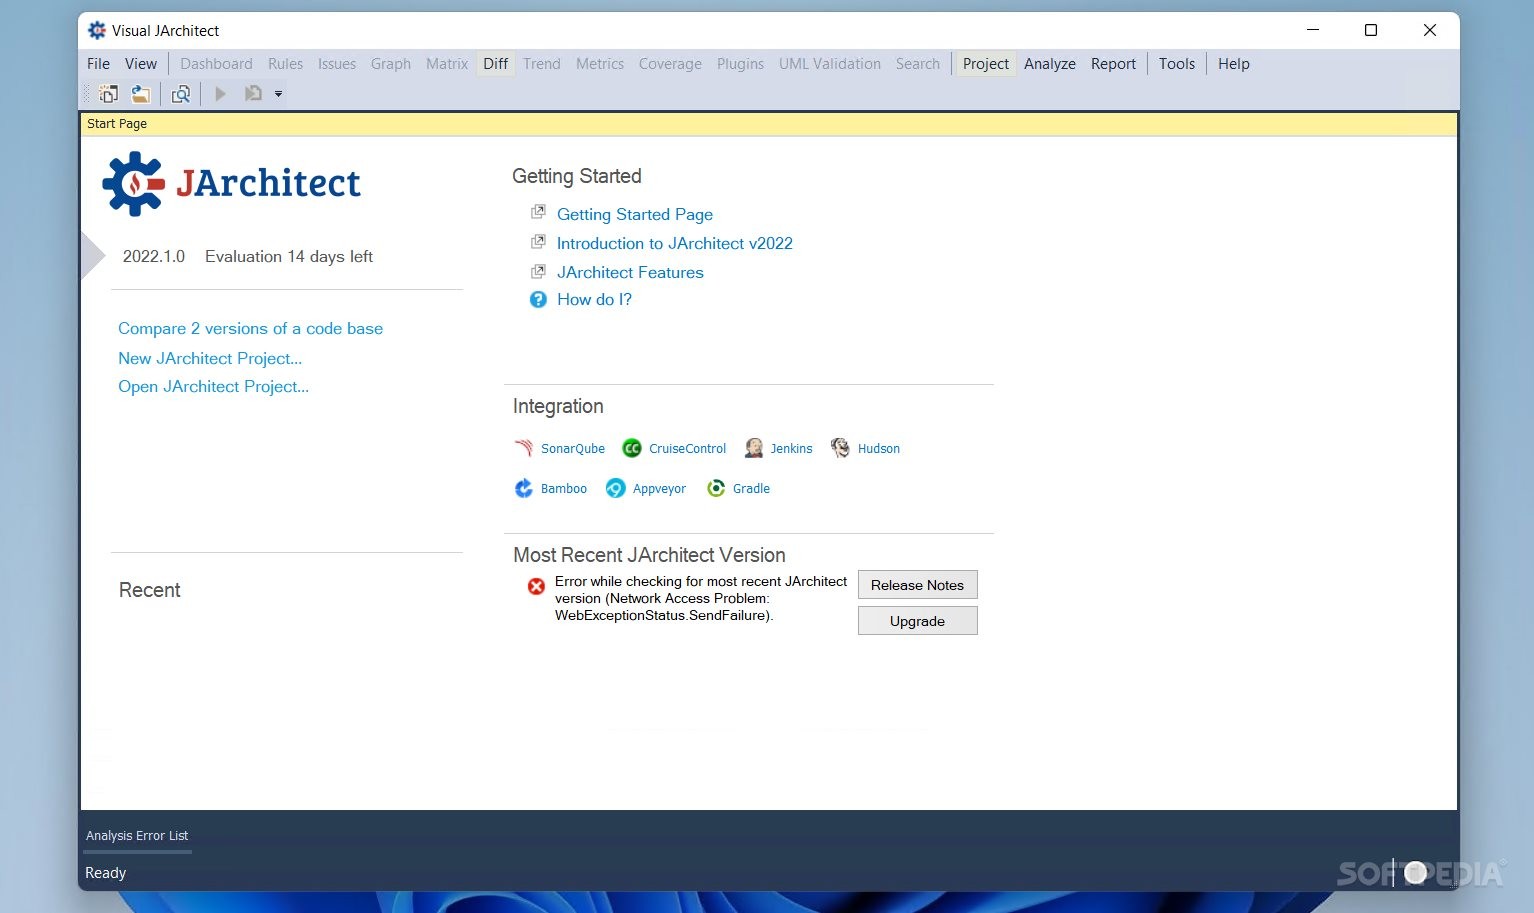This screenshot has height=913, width=1534.
Task: Click the Visual JArchitect title bar icon
Action: click(97, 30)
